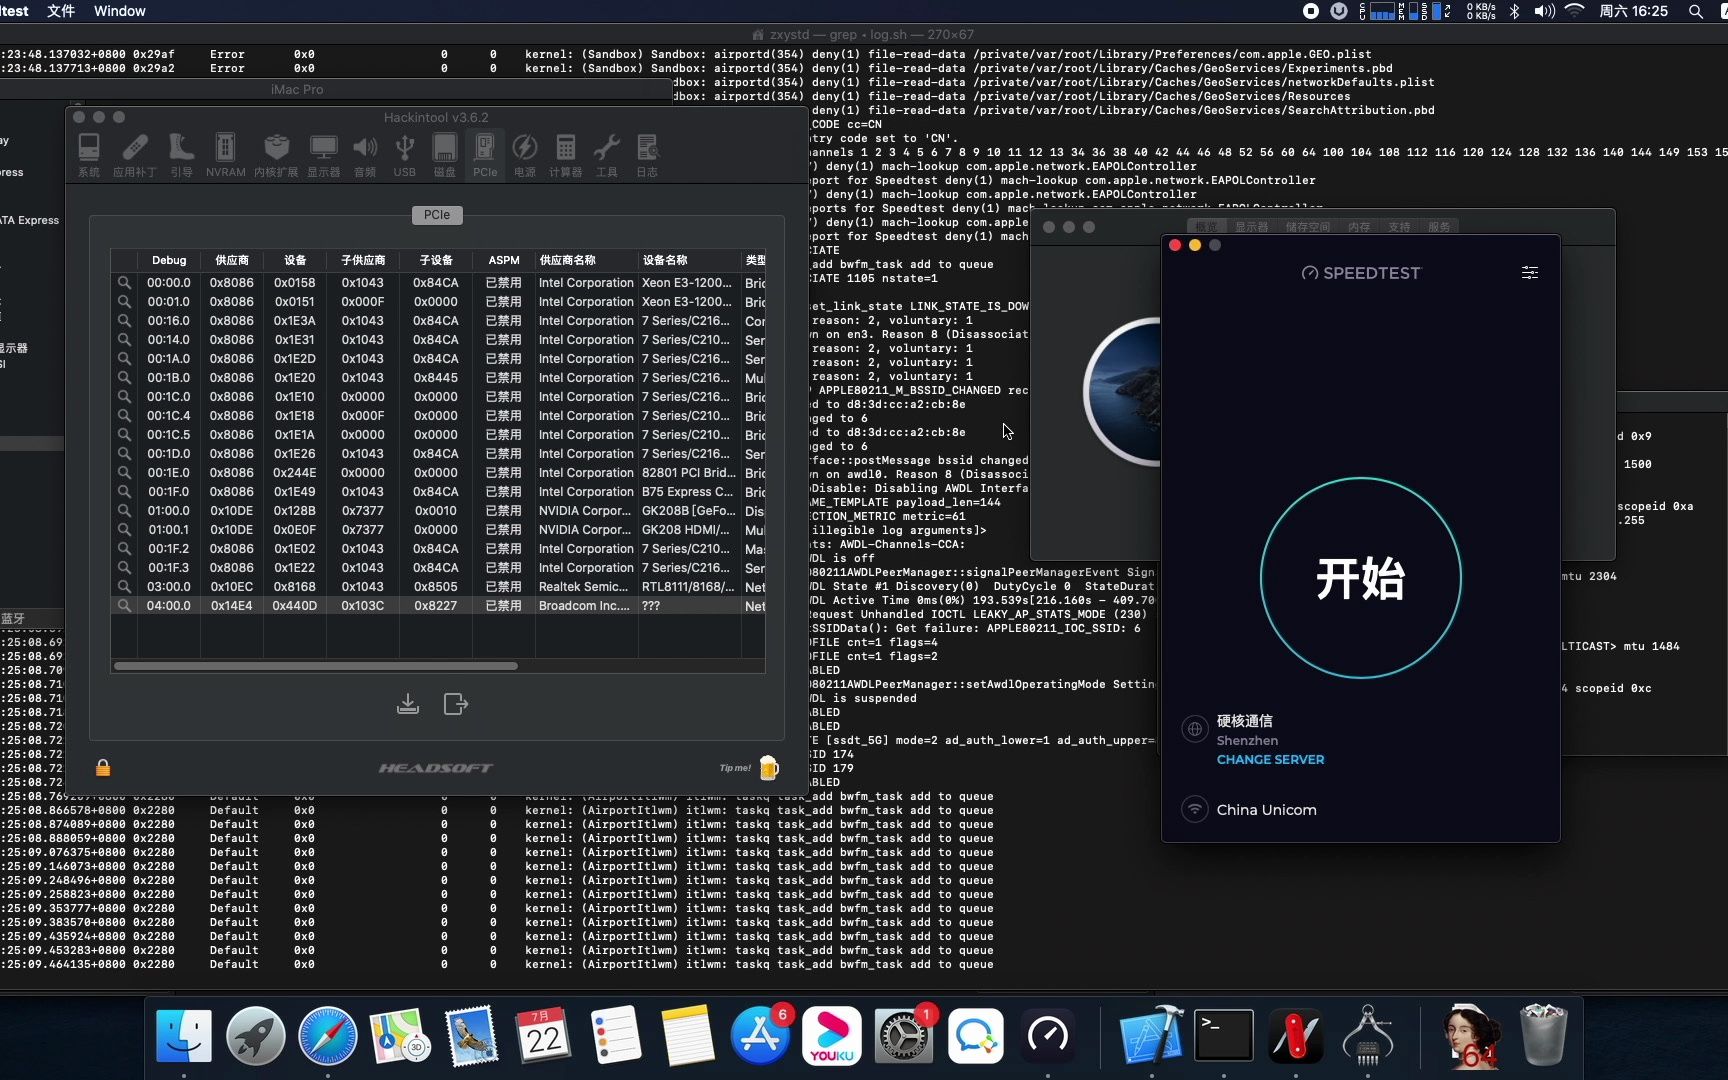Click the horizontal scrollbar under PCIe table
The height and width of the screenshot is (1080, 1728).
coord(316,666)
